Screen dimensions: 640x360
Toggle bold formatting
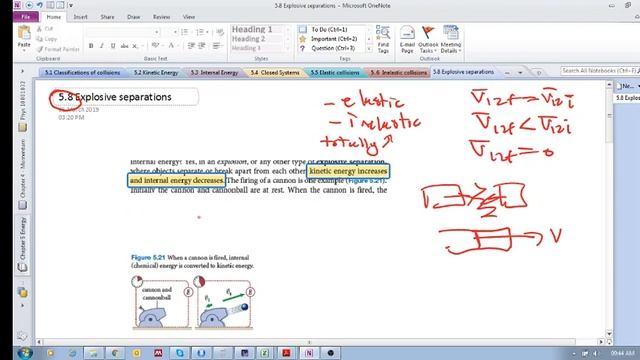[91, 46]
